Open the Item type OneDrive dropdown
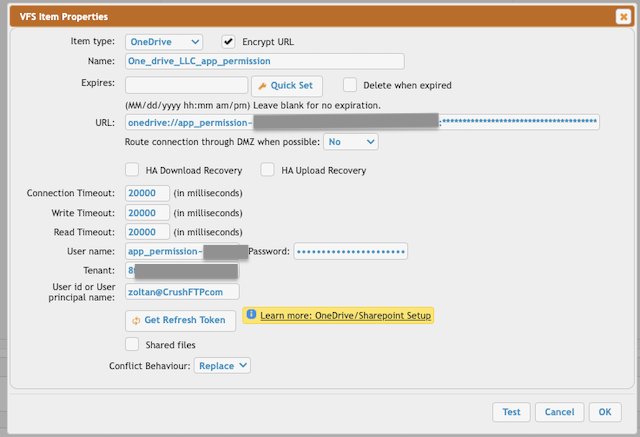Viewport: 640px width, 437px height. (164, 42)
